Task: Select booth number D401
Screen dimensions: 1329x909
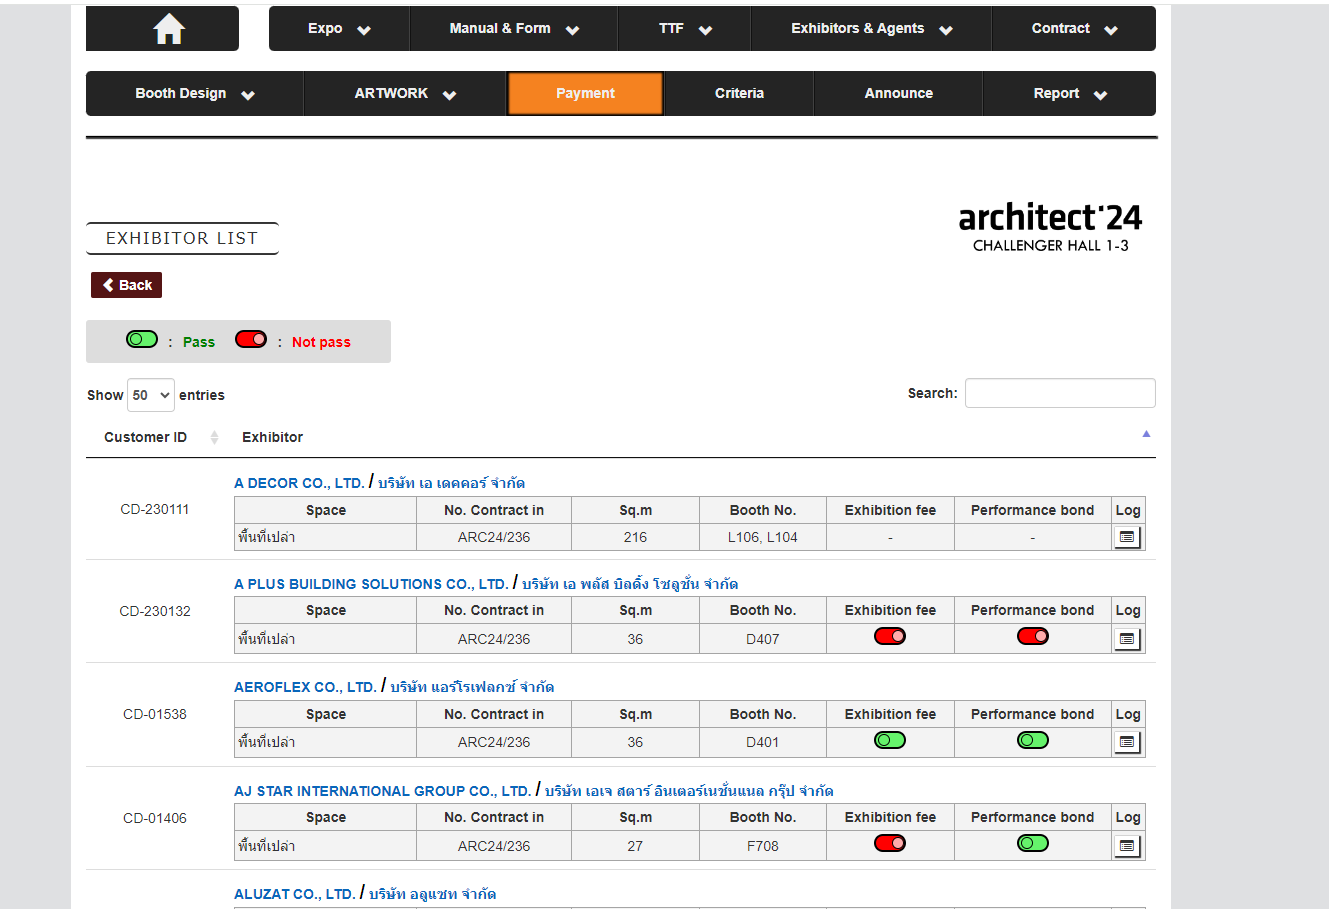Action: pos(763,742)
